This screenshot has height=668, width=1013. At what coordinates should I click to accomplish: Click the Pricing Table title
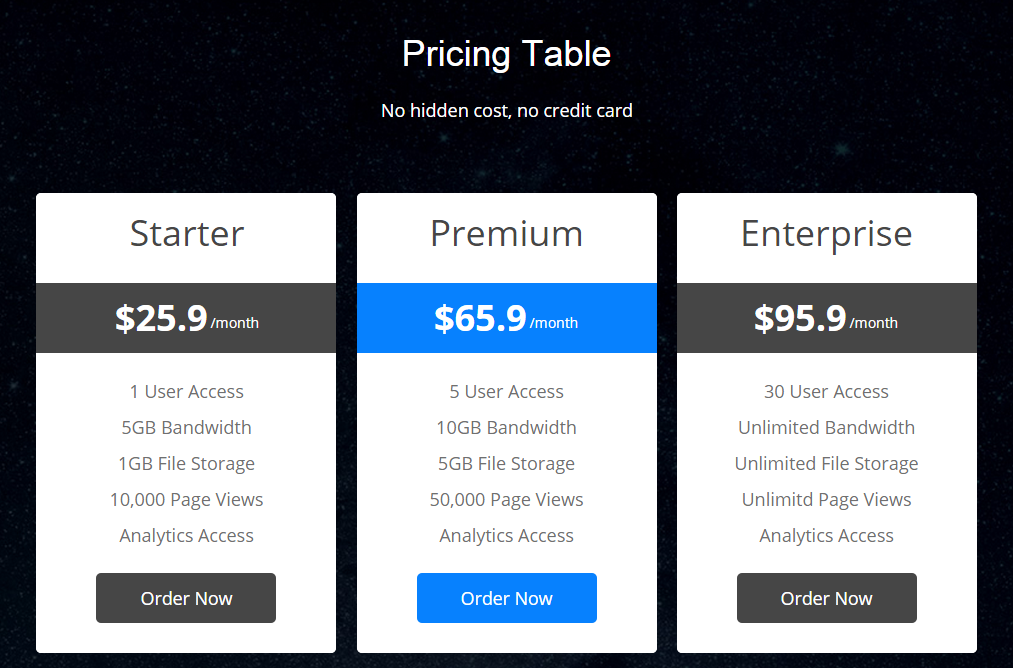click(506, 54)
